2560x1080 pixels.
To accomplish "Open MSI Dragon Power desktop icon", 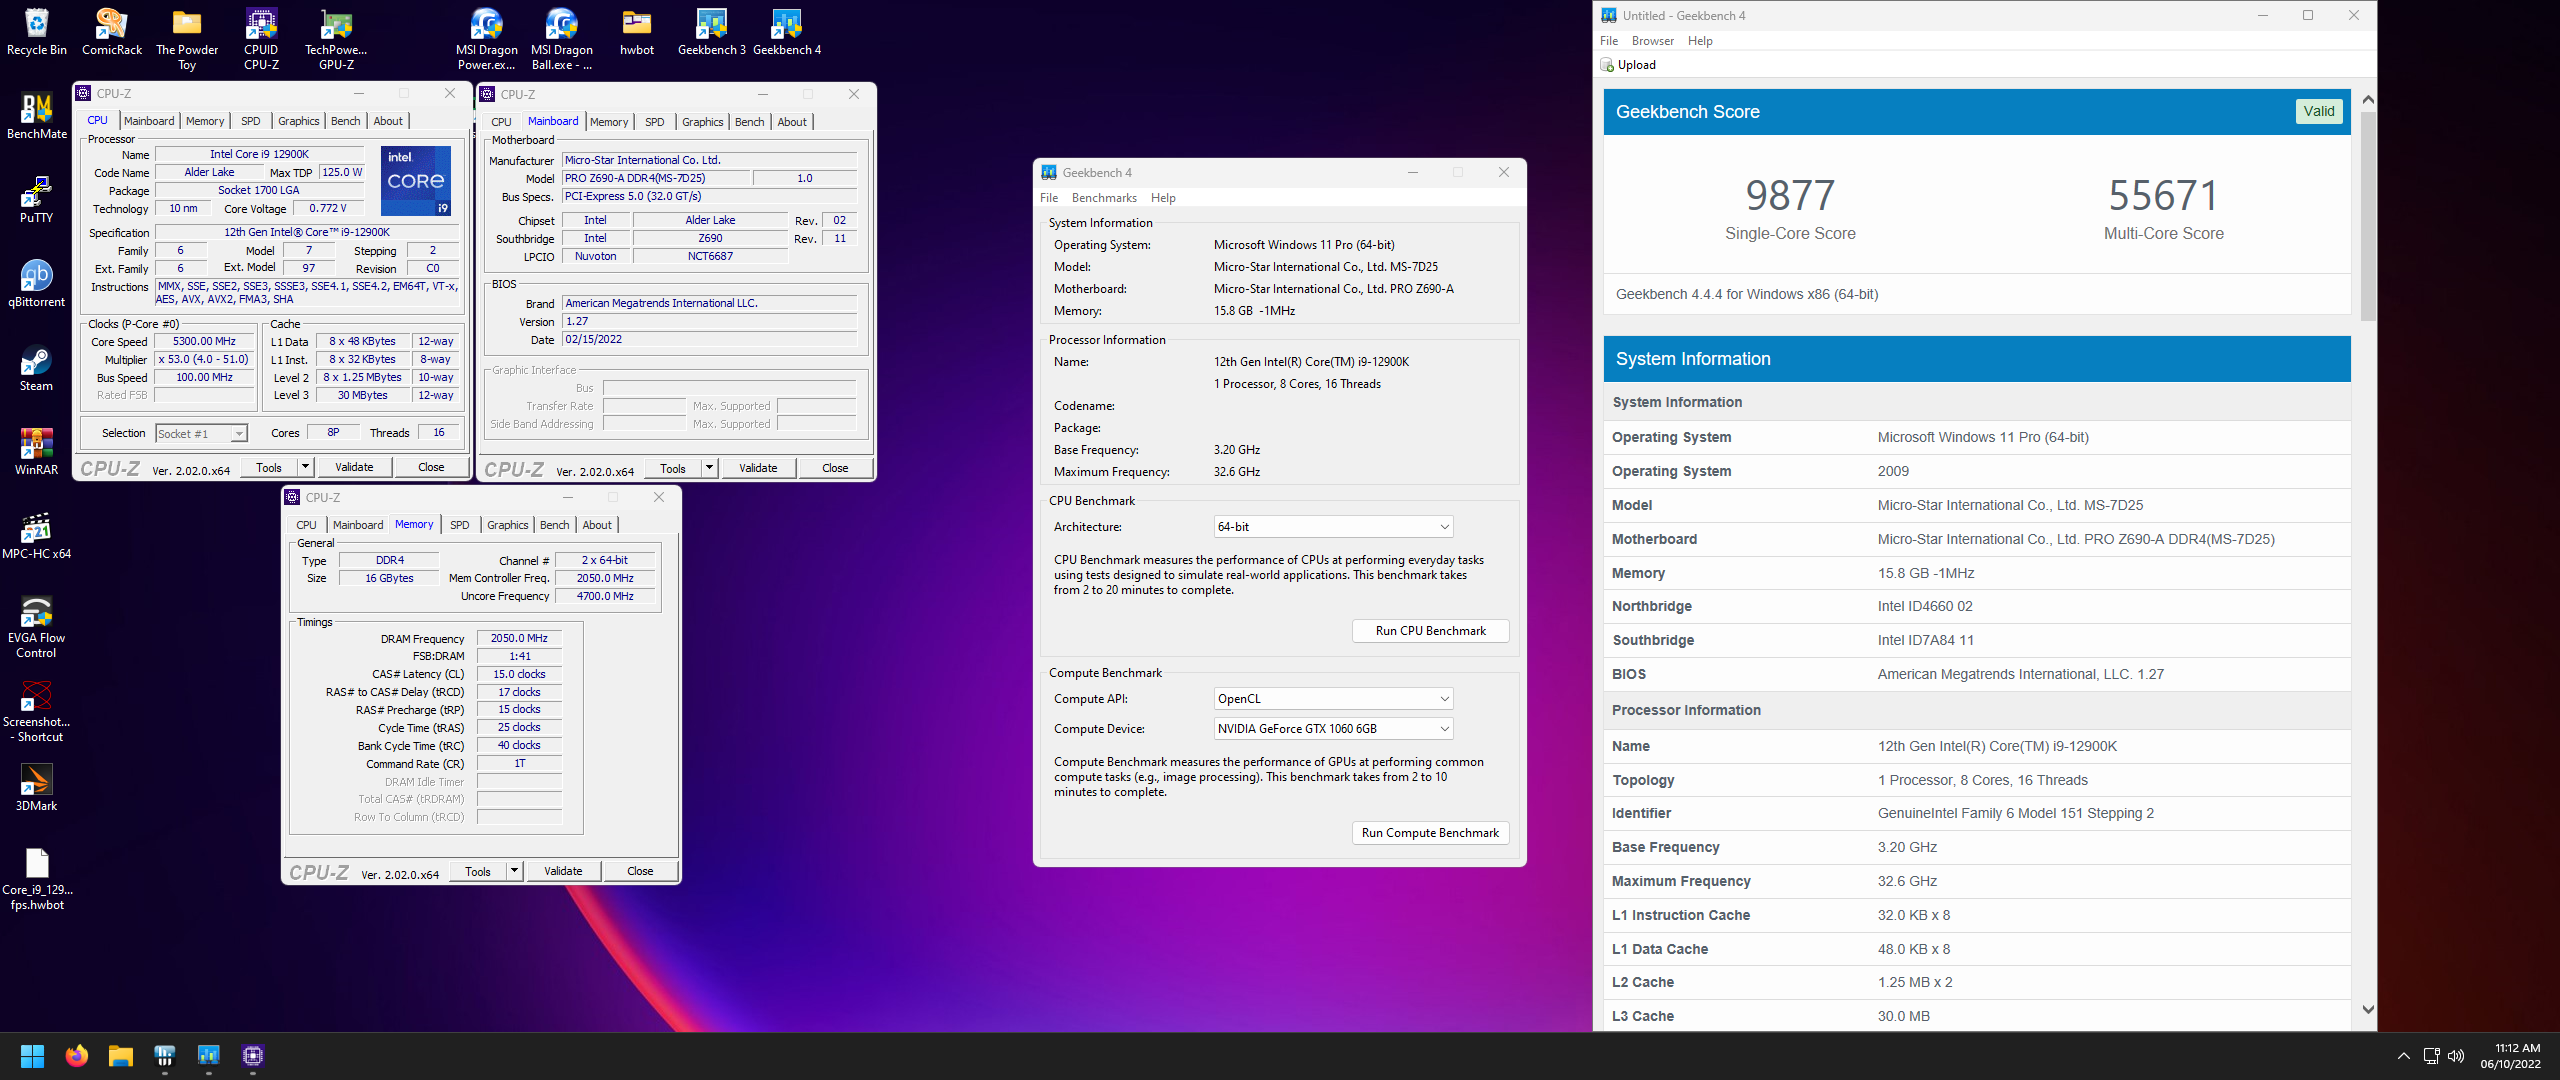I will click(487, 39).
